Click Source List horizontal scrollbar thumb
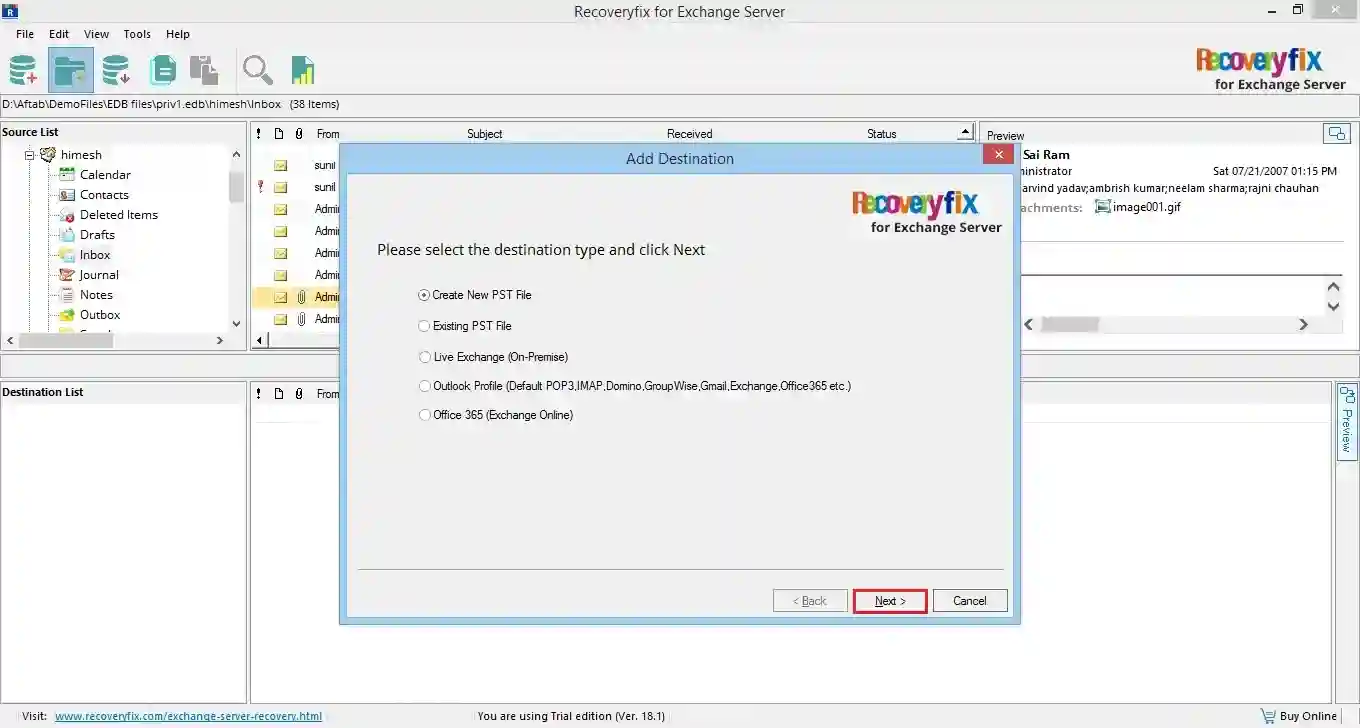This screenshot has height=728, width=1360. (66, 341)
